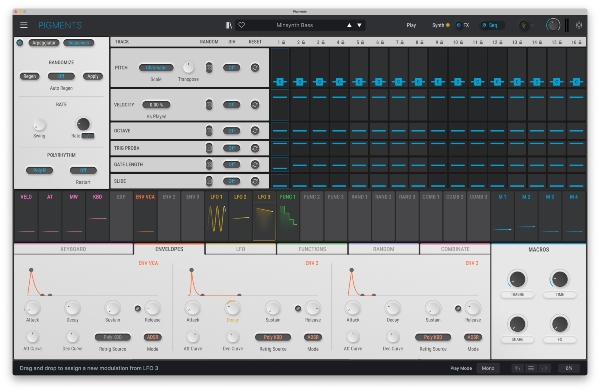Click the Trig Proba track randomize dice icon
600x392 pixels.
coord(209,148)
